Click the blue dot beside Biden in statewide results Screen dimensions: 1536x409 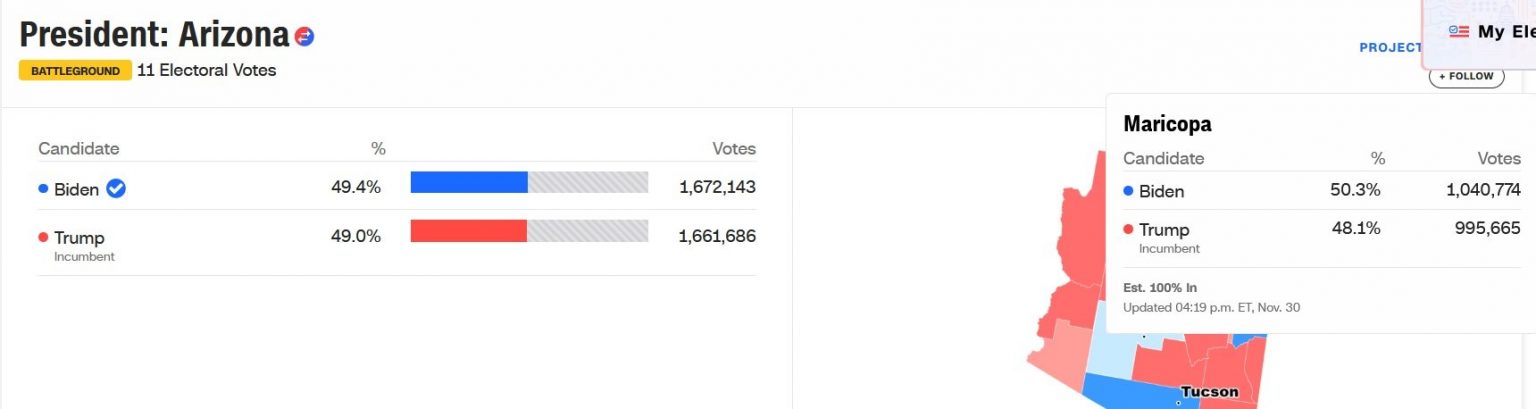click(x=43, y=188)
